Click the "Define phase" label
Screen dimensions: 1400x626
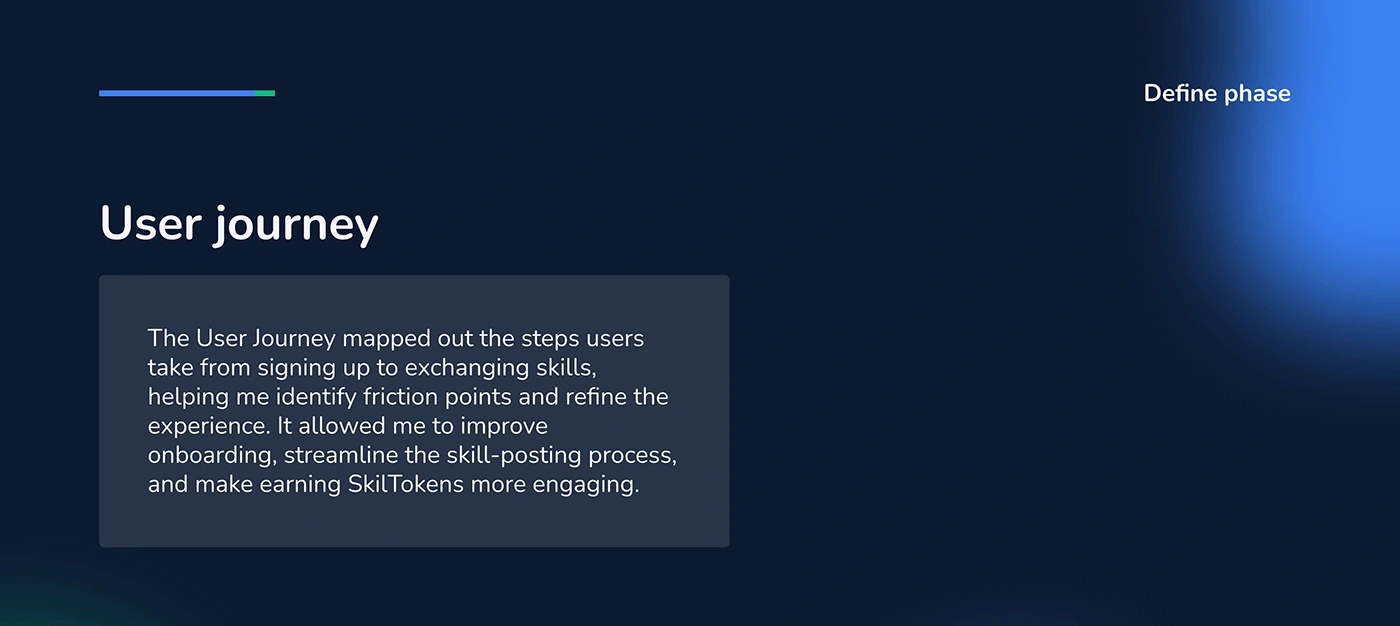pos(1216,94)
